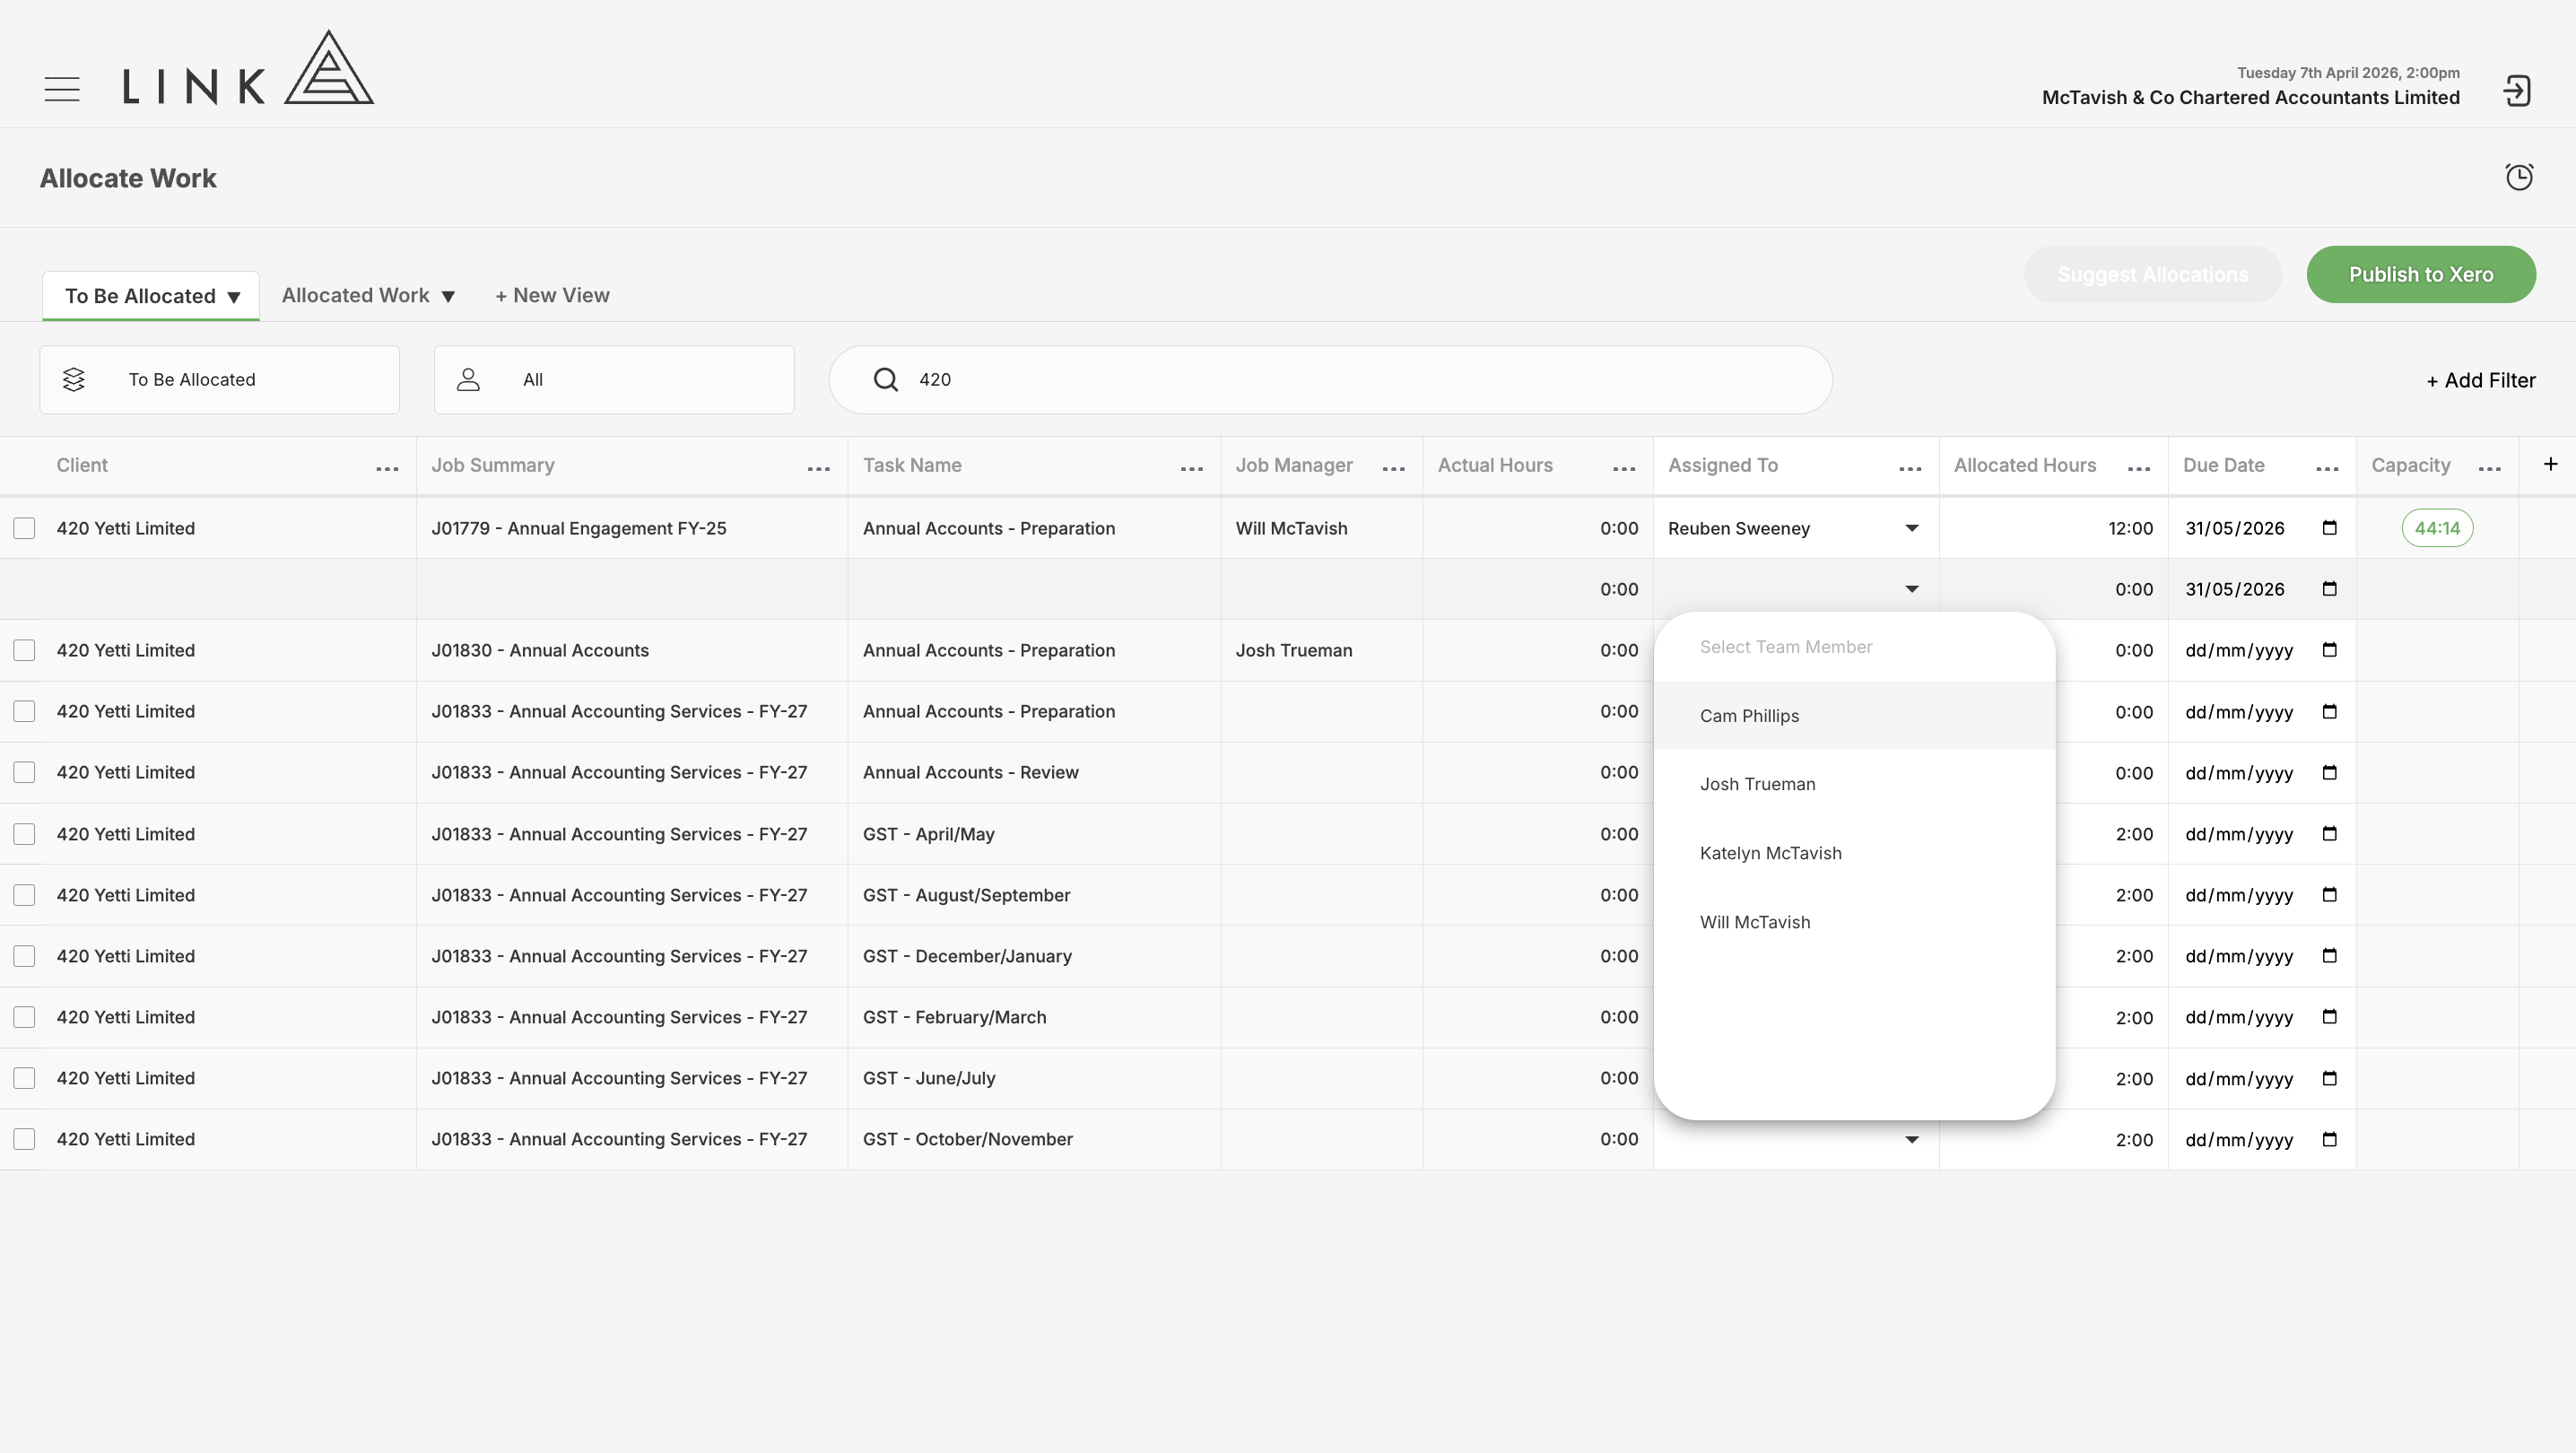2576x1453 pixels.
Task: Focus the search field containing 420
Action: click(1330, 380)
